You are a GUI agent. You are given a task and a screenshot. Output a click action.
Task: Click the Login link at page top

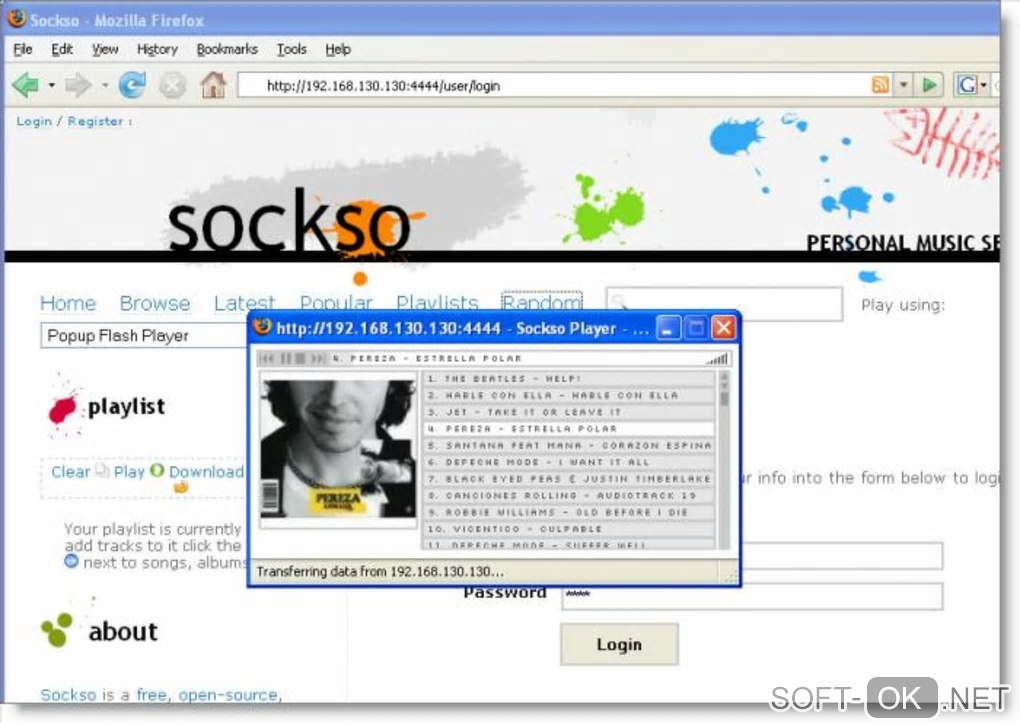pos(34,121)
